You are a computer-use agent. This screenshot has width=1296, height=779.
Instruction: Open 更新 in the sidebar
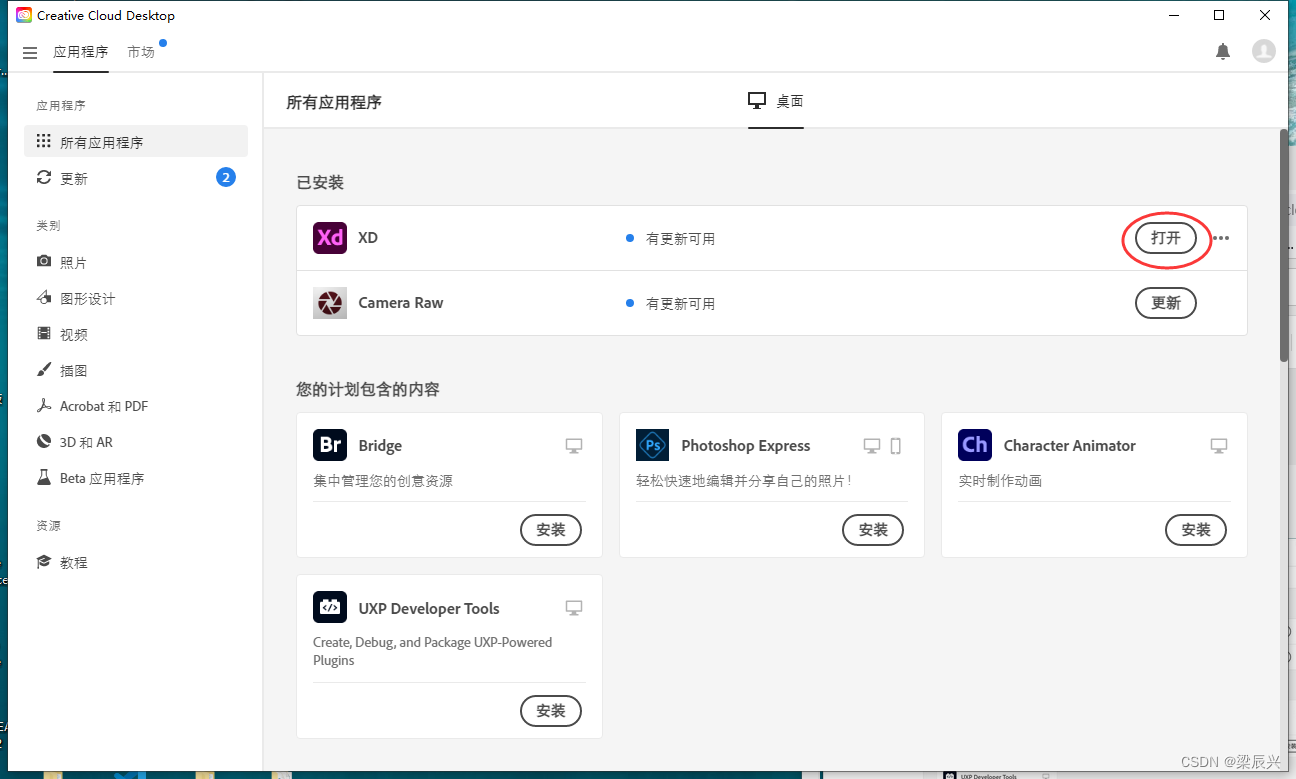point(136,178)
